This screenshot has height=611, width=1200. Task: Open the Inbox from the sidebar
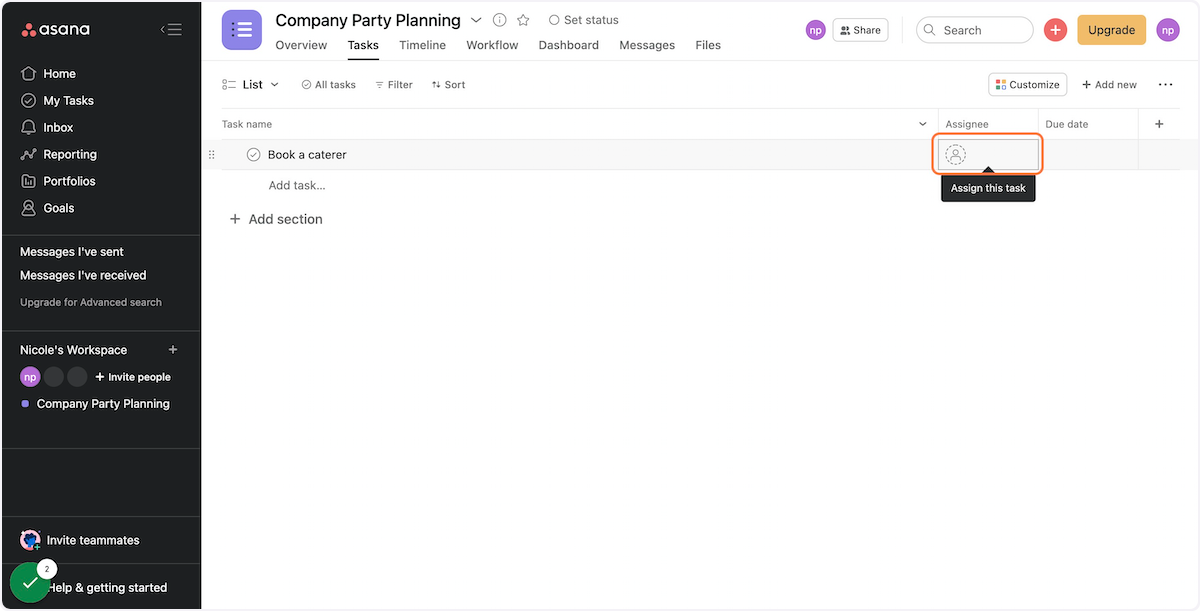58,127
